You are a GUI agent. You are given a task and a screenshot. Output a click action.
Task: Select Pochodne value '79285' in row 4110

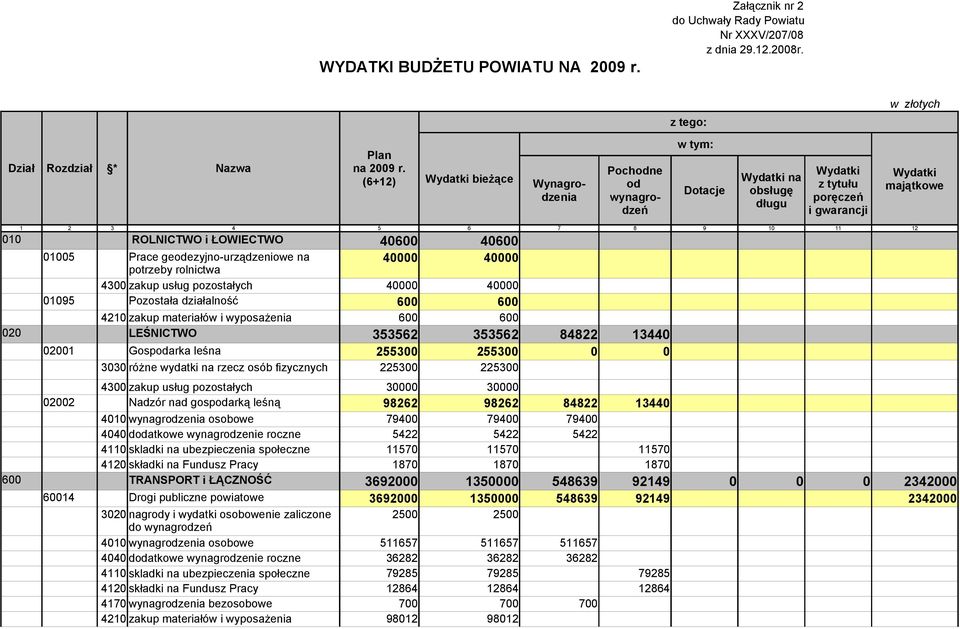click(x=654, y=573)
